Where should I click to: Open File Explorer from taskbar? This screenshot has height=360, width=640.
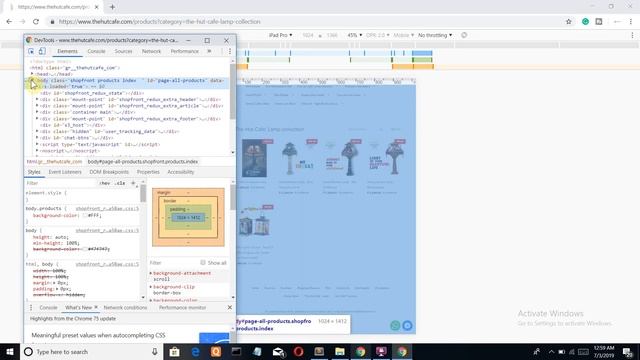click(x=340, y=351)
